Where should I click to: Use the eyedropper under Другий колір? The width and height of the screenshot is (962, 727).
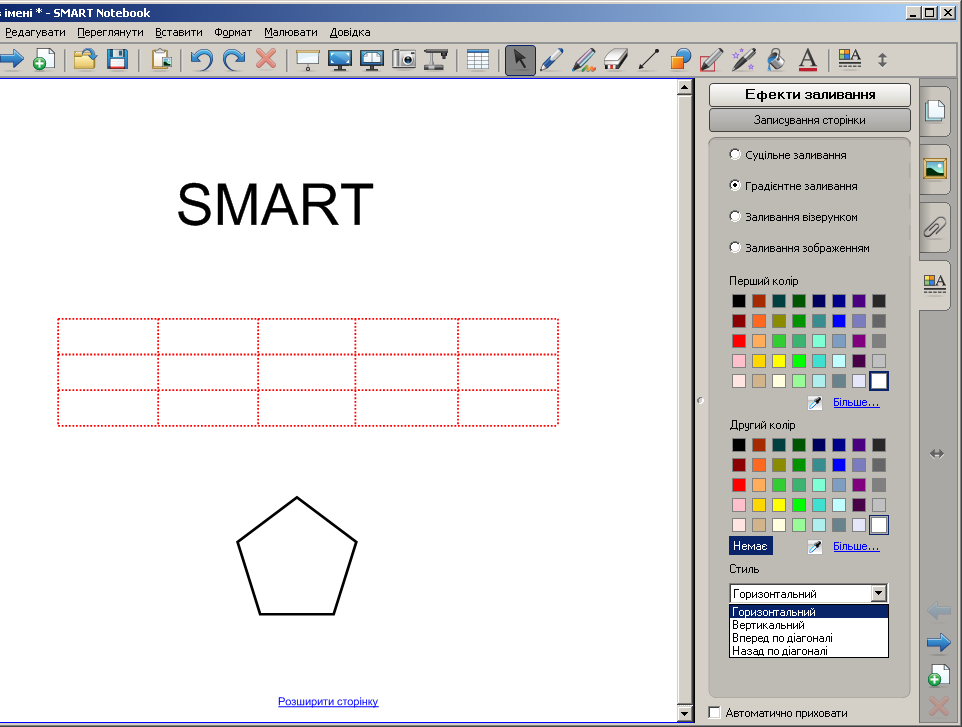815,546
